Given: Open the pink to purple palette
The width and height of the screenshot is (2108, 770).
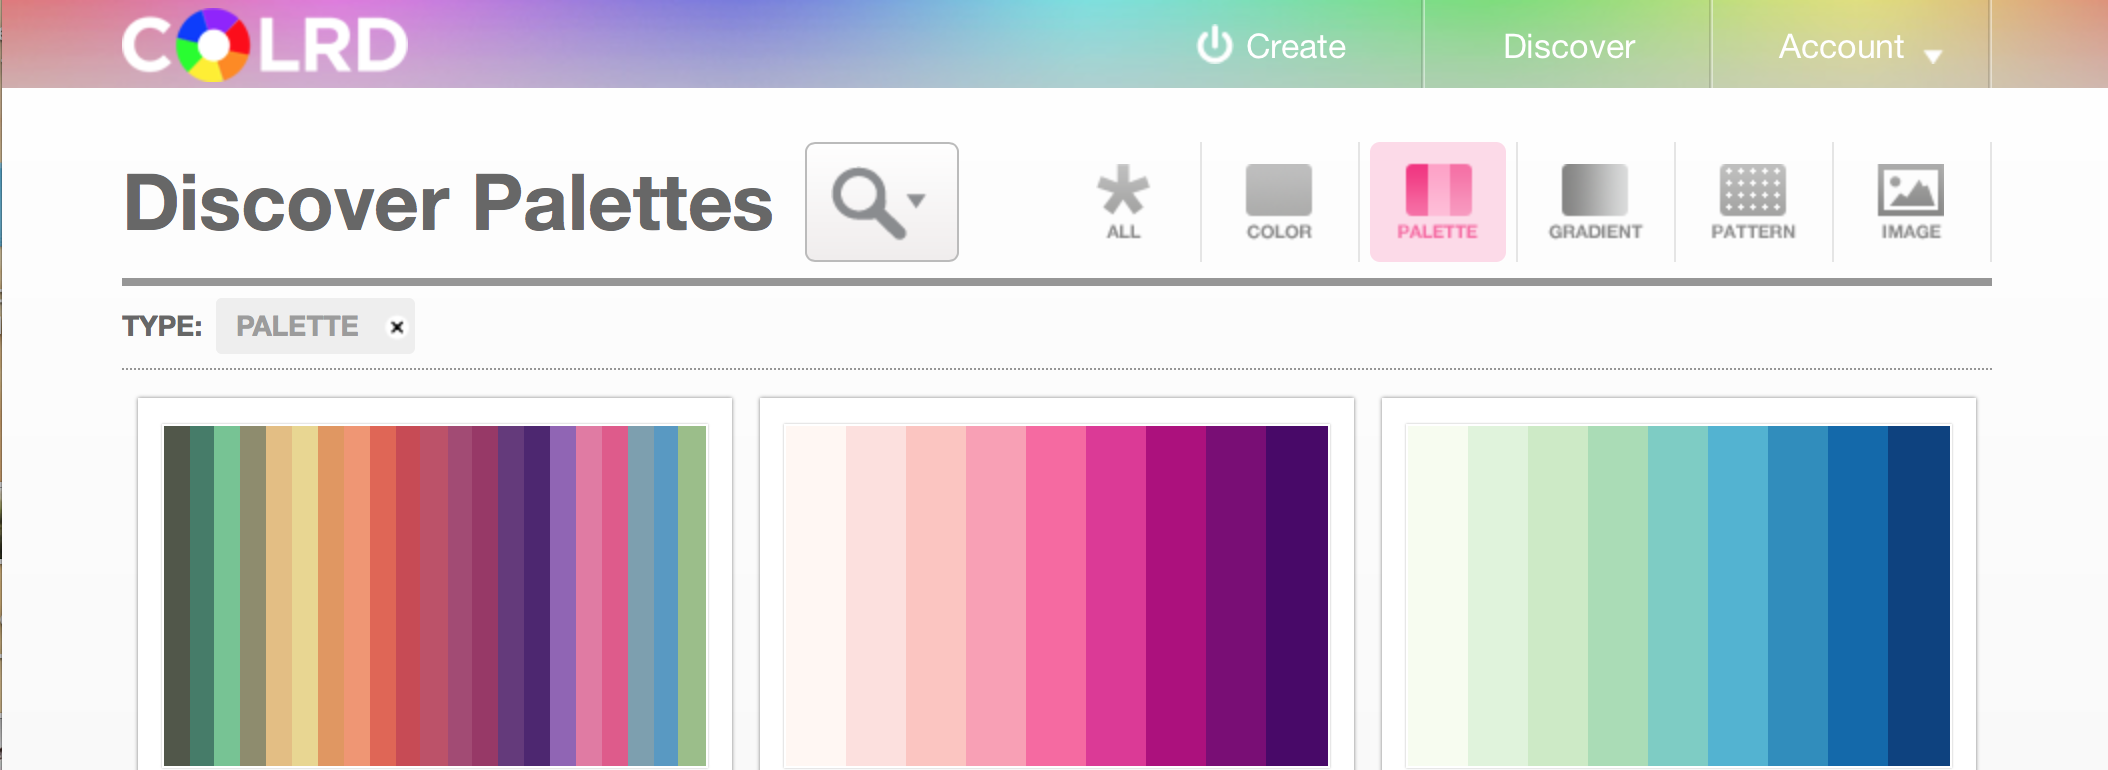Looking at the screenshot, I should pos(1057,596).
